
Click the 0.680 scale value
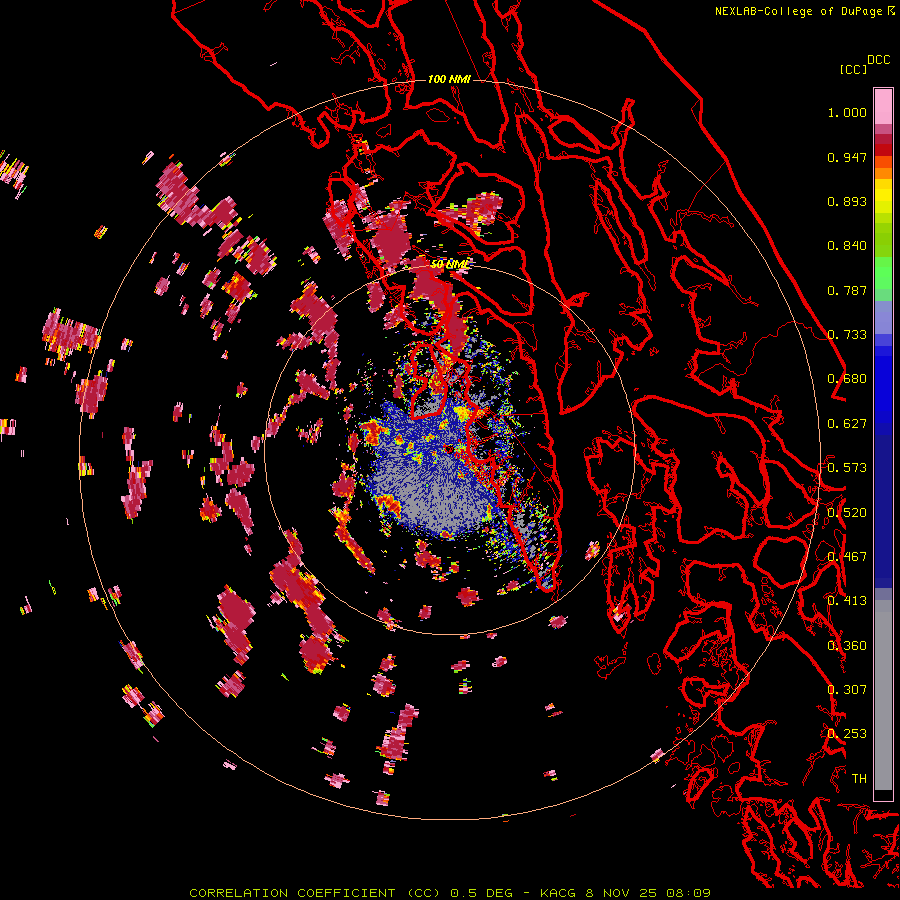(x=847, y=379)
